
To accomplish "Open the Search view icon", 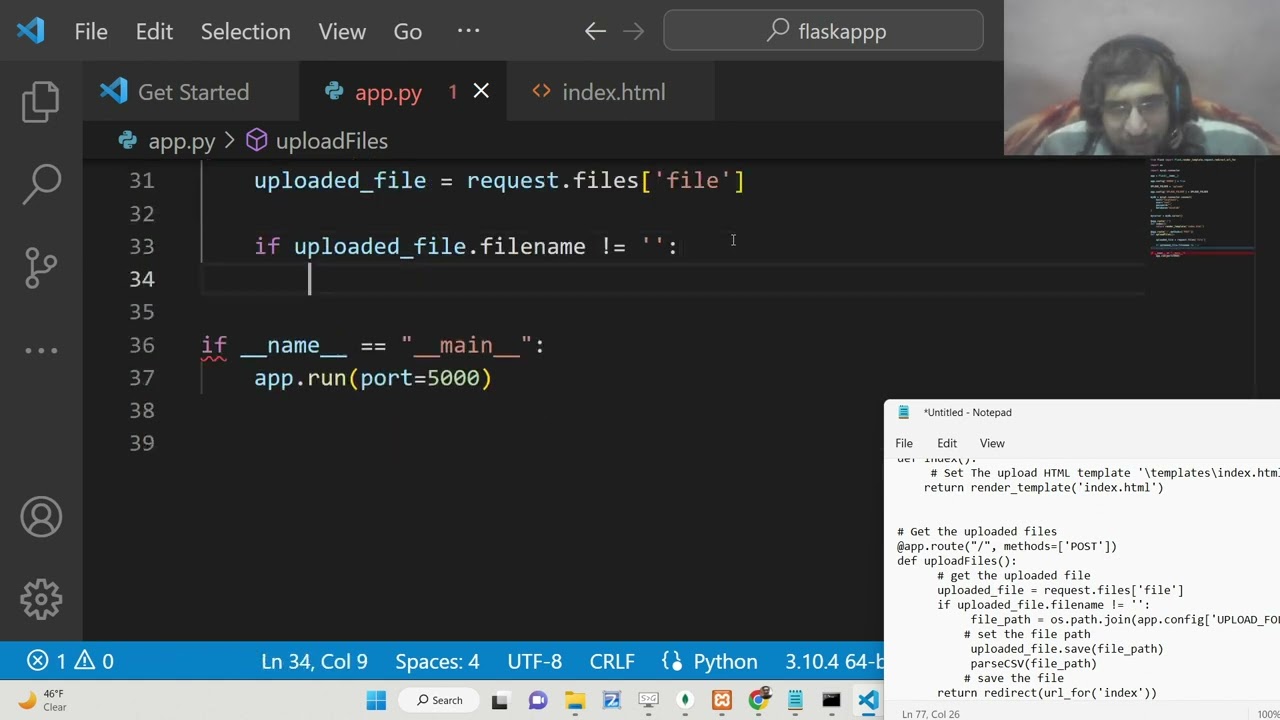I will [41, 184].
